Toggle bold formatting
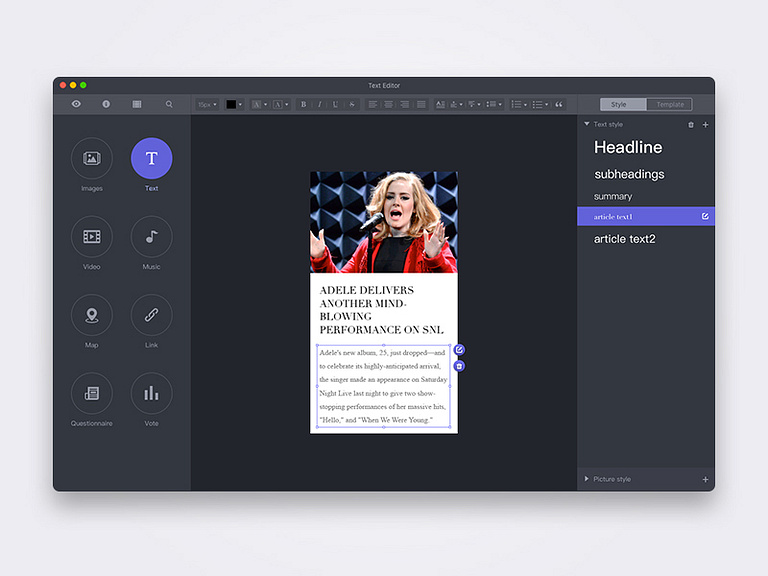The height and width of the screenshot is (576, 768). [304, 104]
